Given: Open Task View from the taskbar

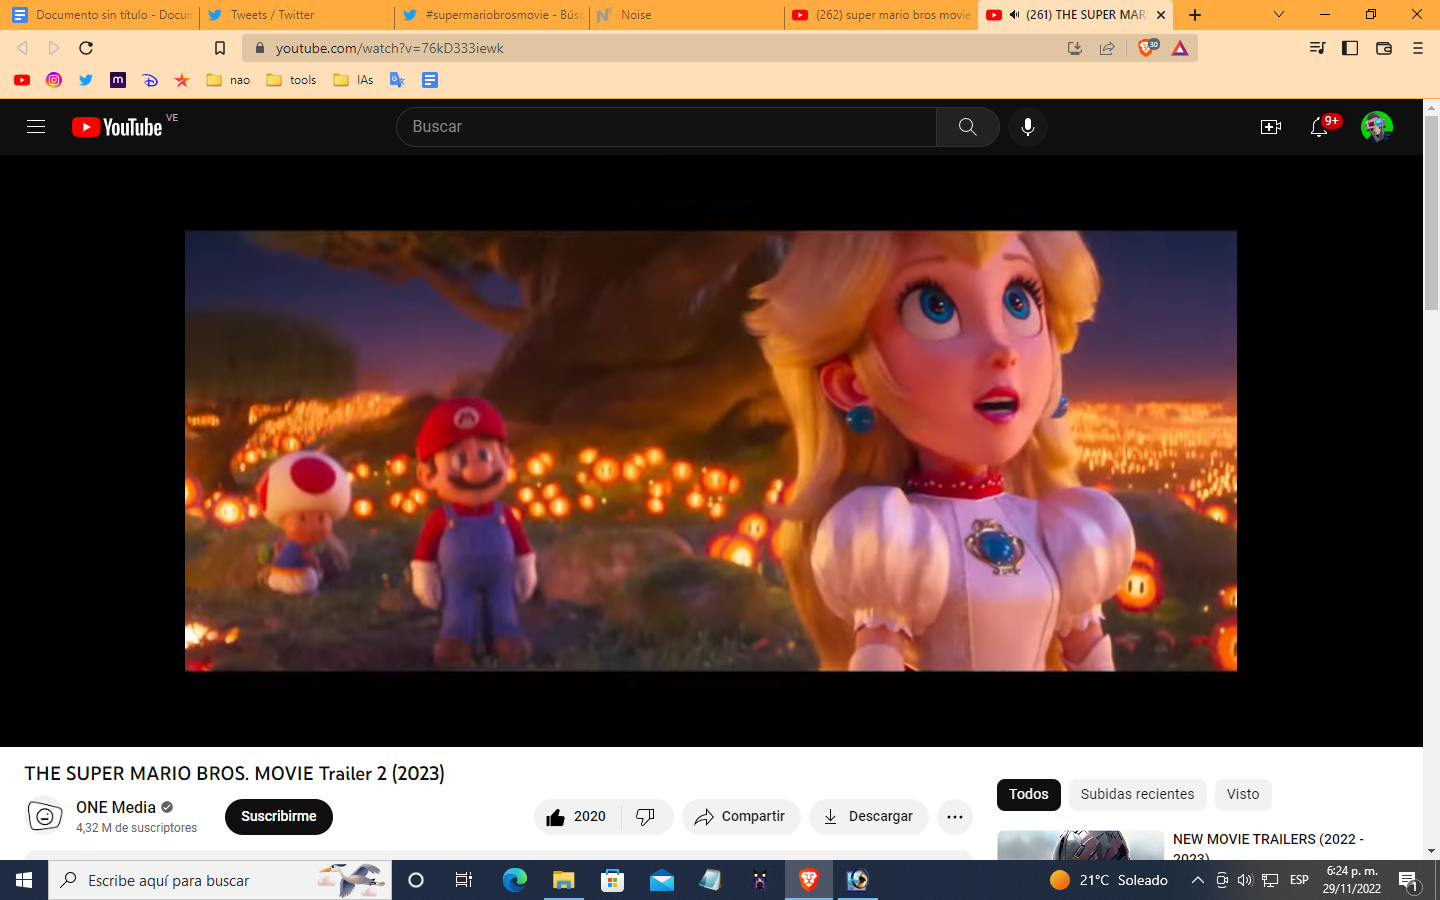Looking at the screenshot, I should (x=464, y=880).
